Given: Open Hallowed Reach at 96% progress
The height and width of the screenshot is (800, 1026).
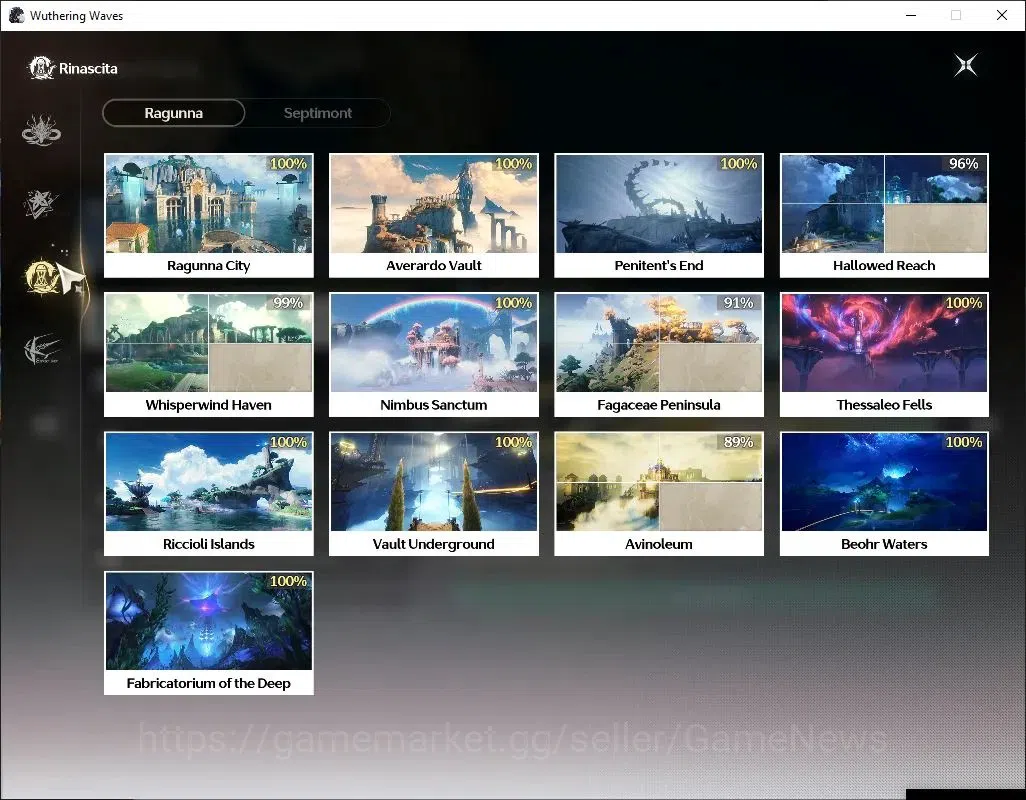Looking at the screenshot, I should pos(884,215).
